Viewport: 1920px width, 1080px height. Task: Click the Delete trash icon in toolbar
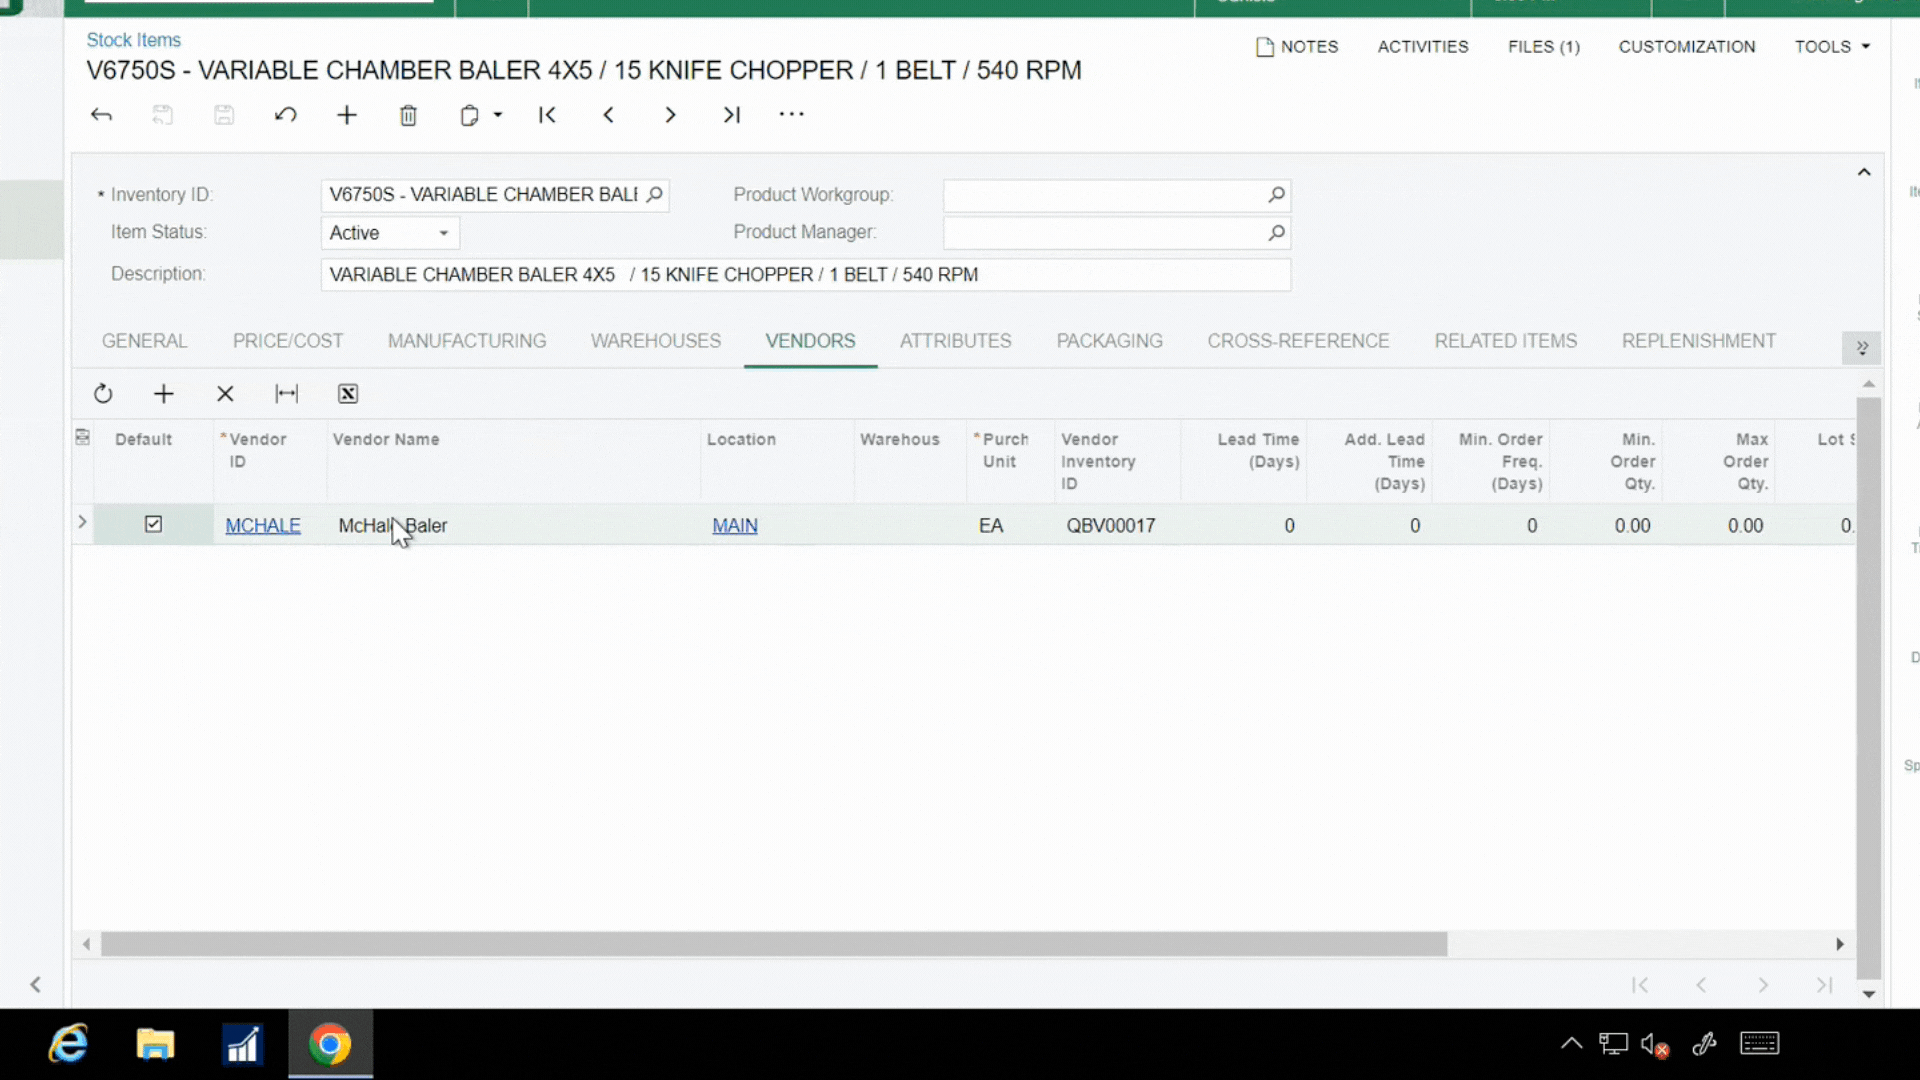408,115
